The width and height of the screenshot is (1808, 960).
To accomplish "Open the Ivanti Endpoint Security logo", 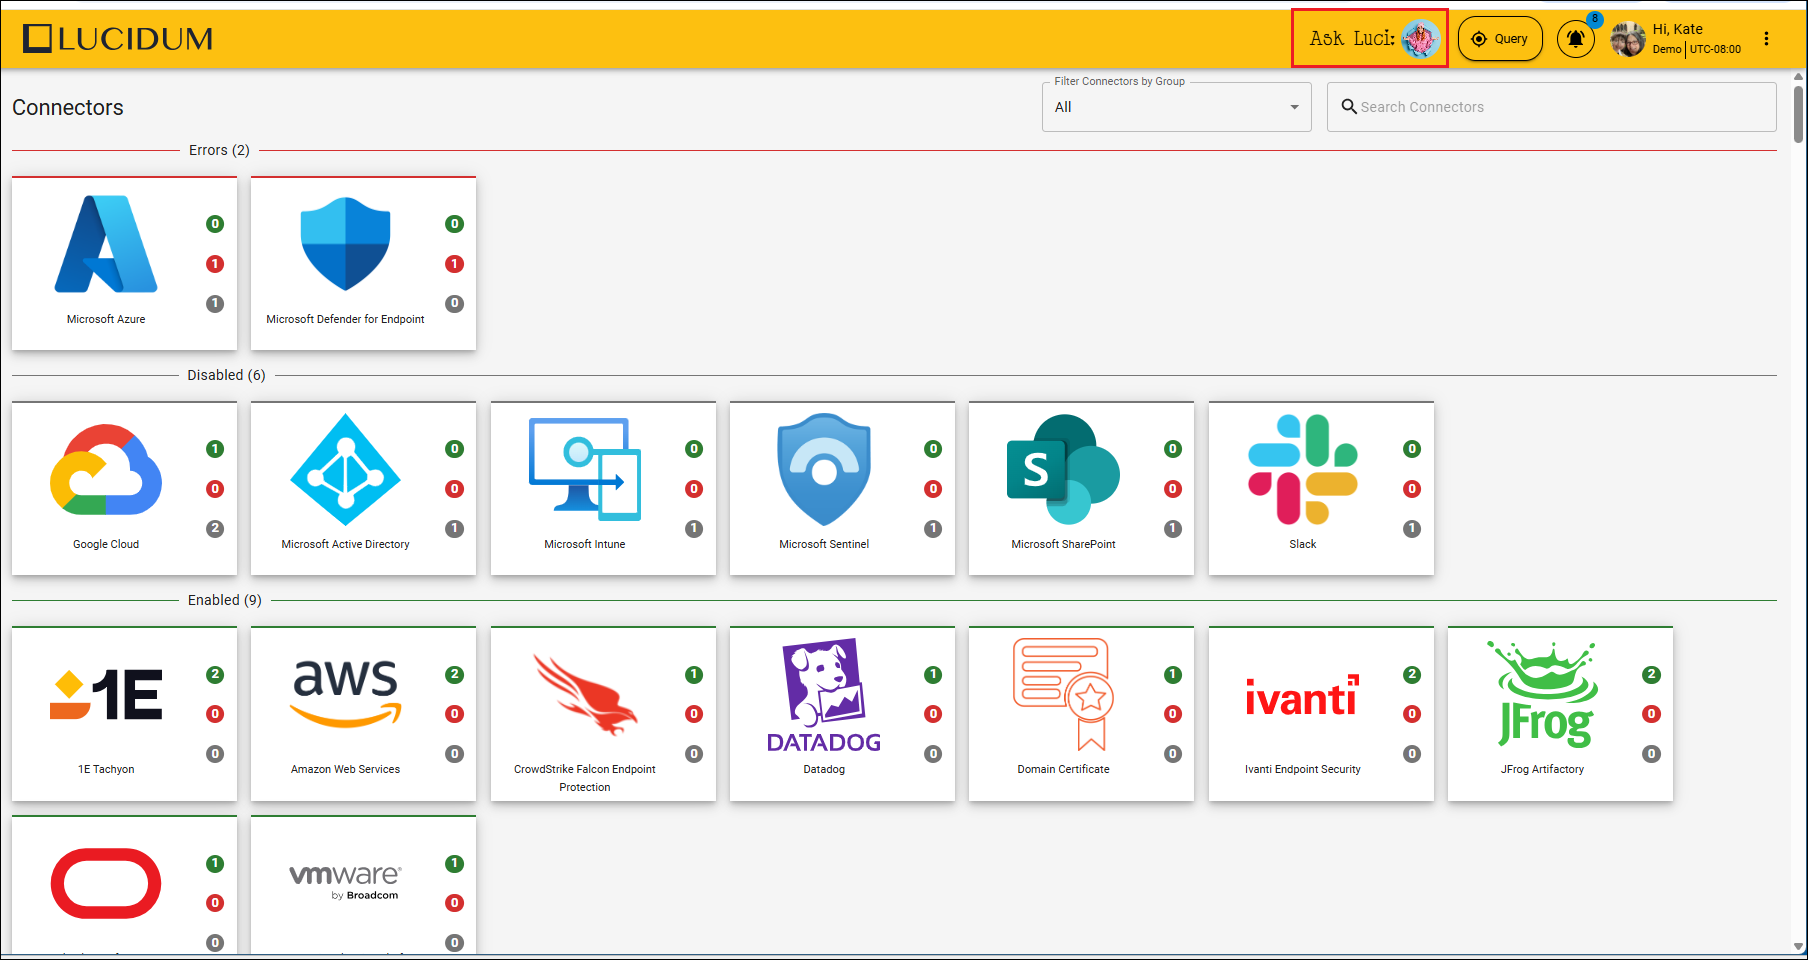I will [1303, 695].
